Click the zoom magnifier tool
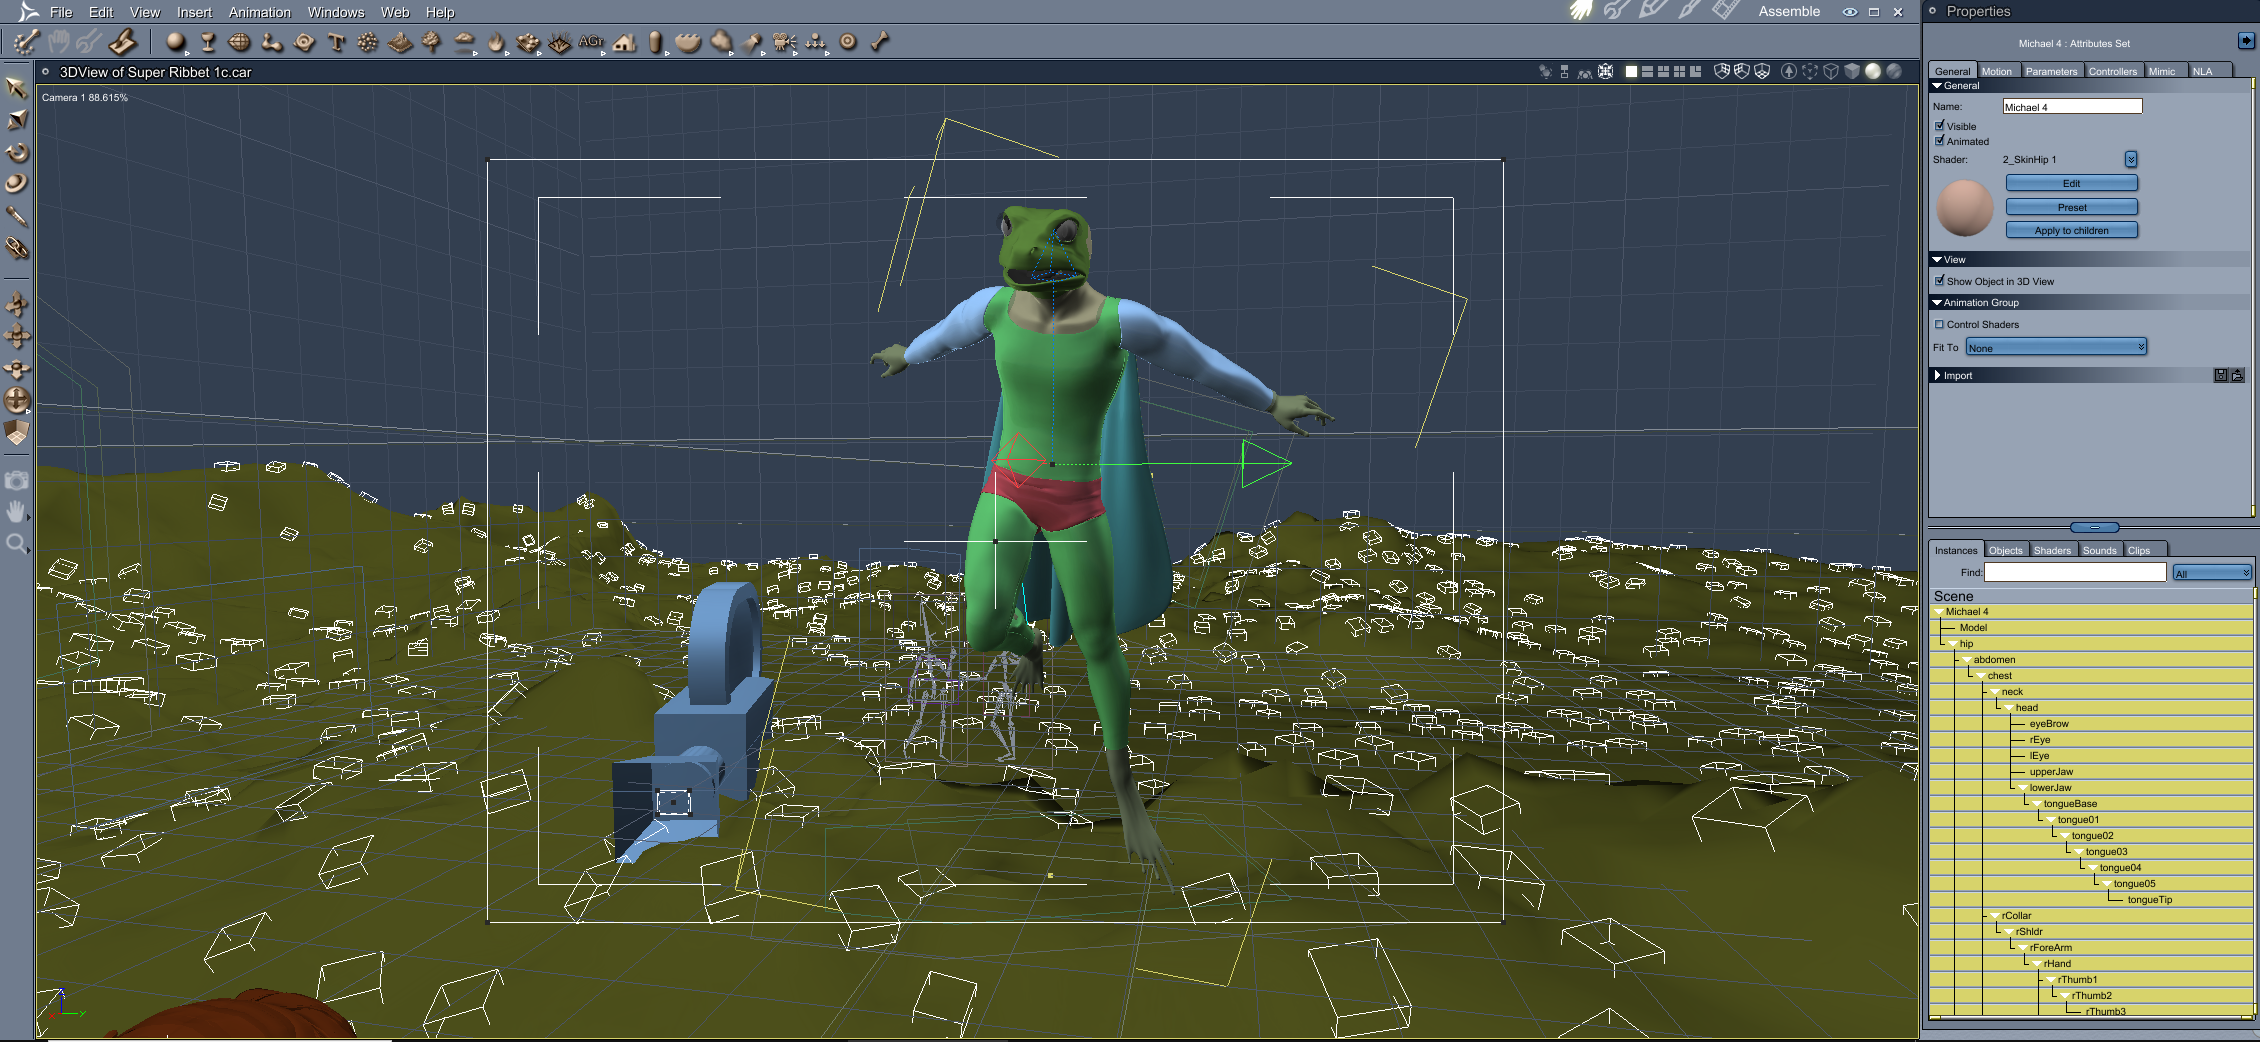Image resolution: width=2260 pixels, height=1042 pixels. 16,544
